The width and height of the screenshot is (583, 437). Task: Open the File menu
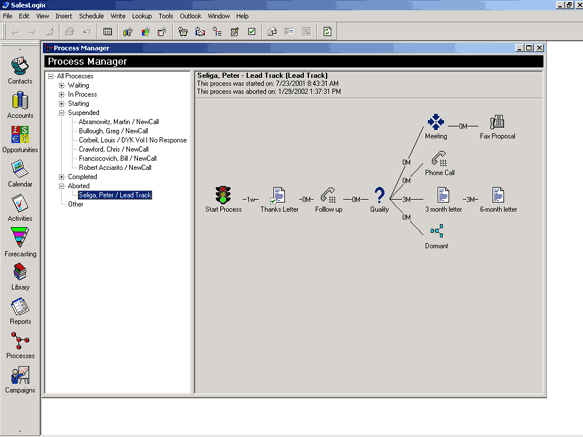coord(7,16)
